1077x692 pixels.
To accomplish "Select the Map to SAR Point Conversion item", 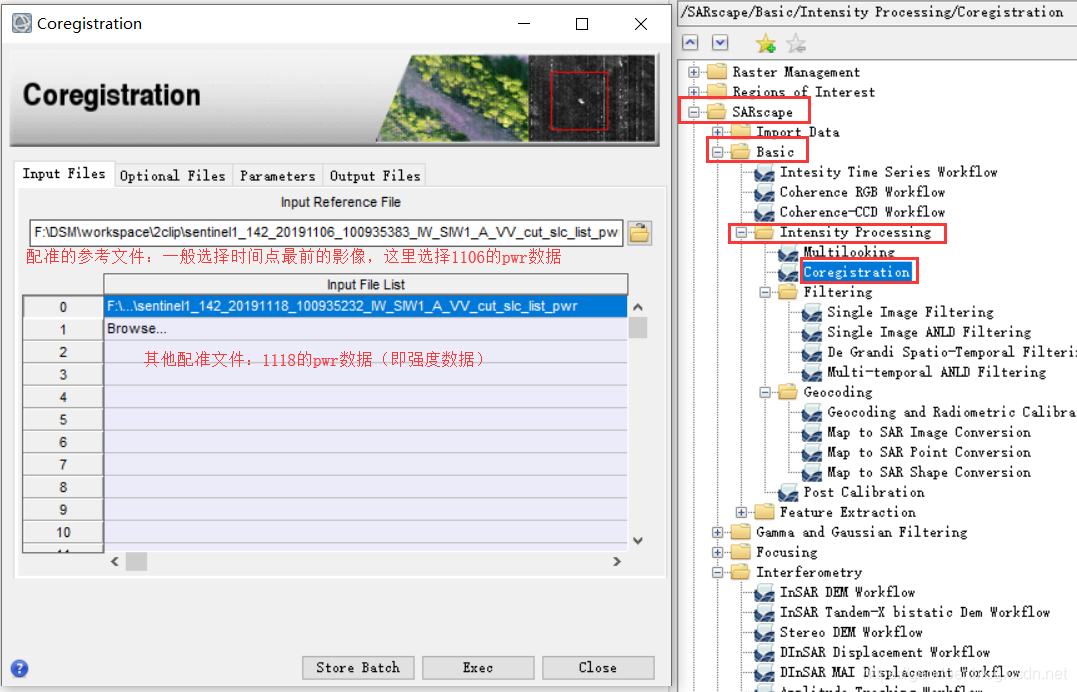I will pos(929,452).
